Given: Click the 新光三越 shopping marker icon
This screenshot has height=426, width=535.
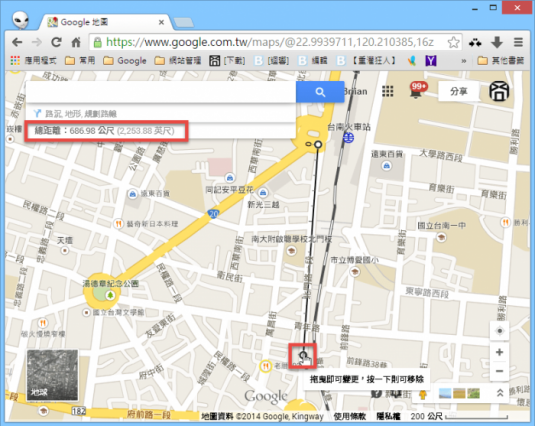Looking at the screenshot, I should coord(263,193).
